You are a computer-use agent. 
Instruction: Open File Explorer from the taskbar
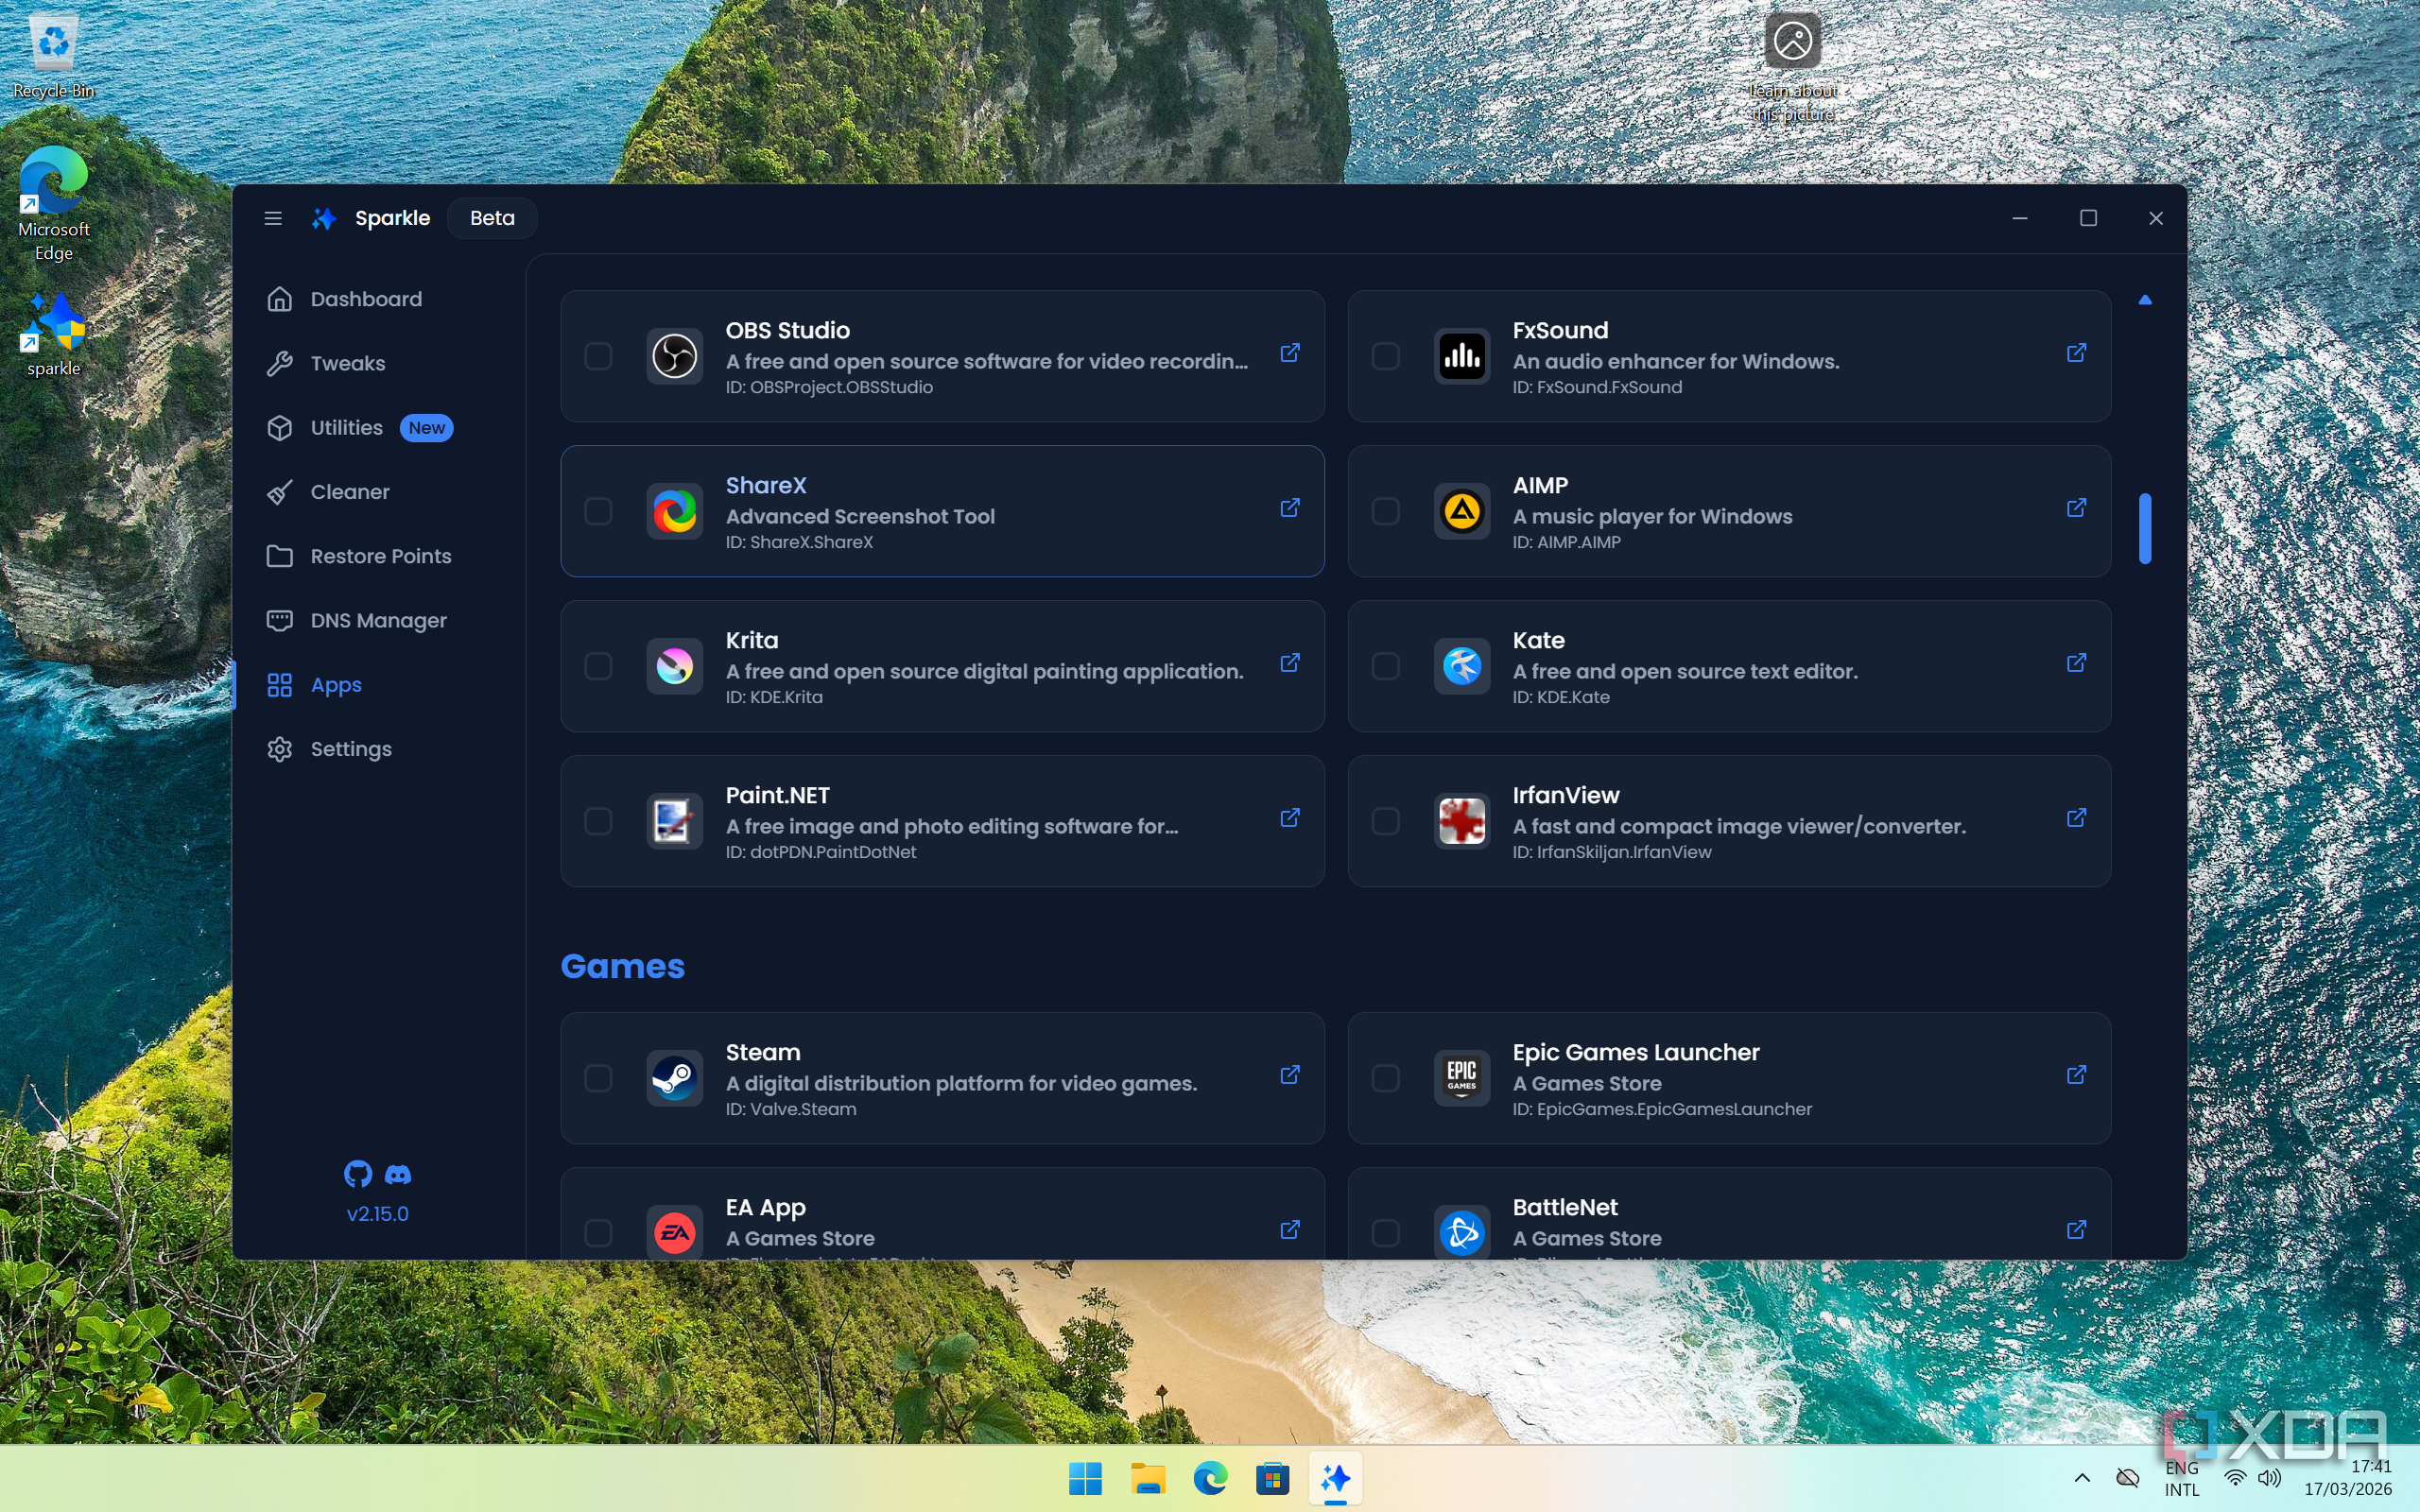1148,1478
